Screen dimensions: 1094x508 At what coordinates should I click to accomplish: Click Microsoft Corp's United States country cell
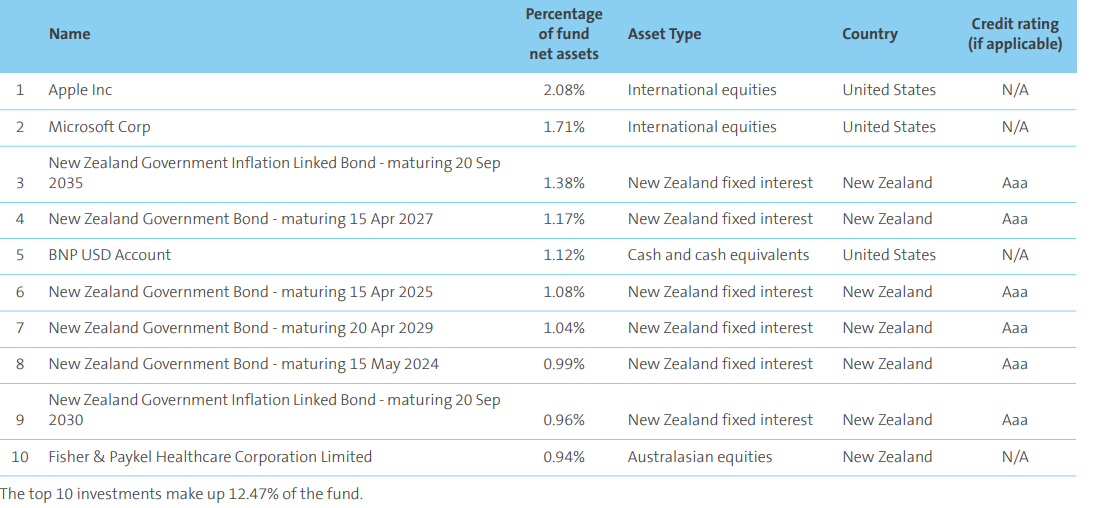click(x=889, y=127)
